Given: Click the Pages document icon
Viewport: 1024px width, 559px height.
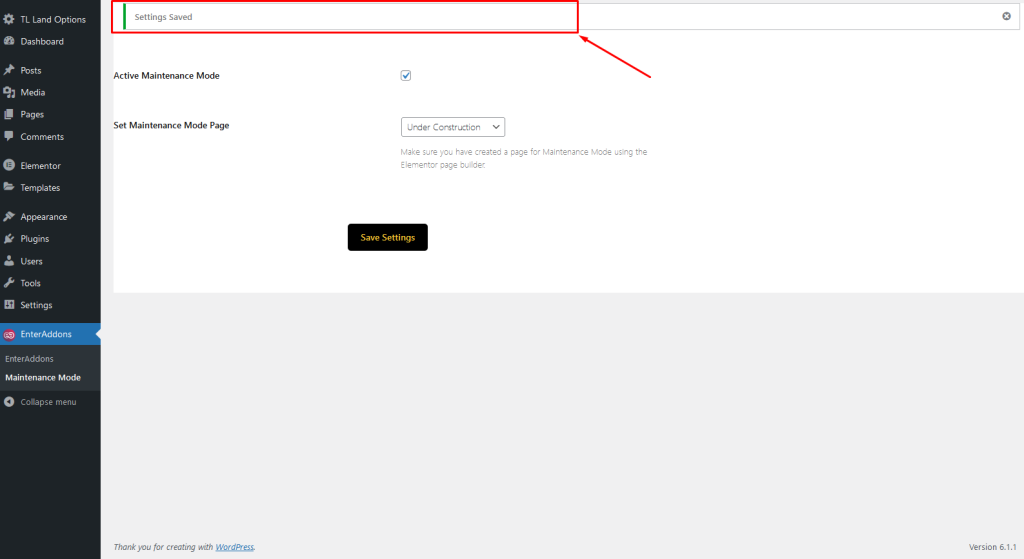Looking at the screenshot, I should click(x=9, y=114).
